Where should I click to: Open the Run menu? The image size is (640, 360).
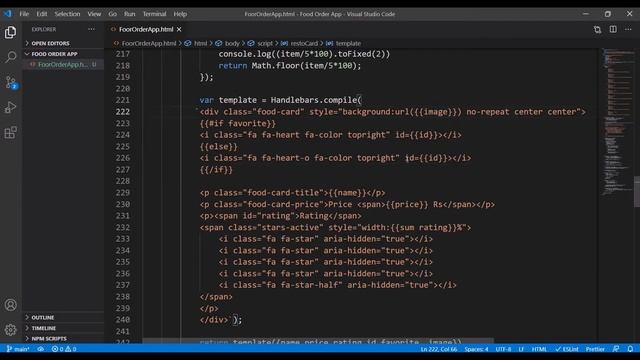(129, 14)
